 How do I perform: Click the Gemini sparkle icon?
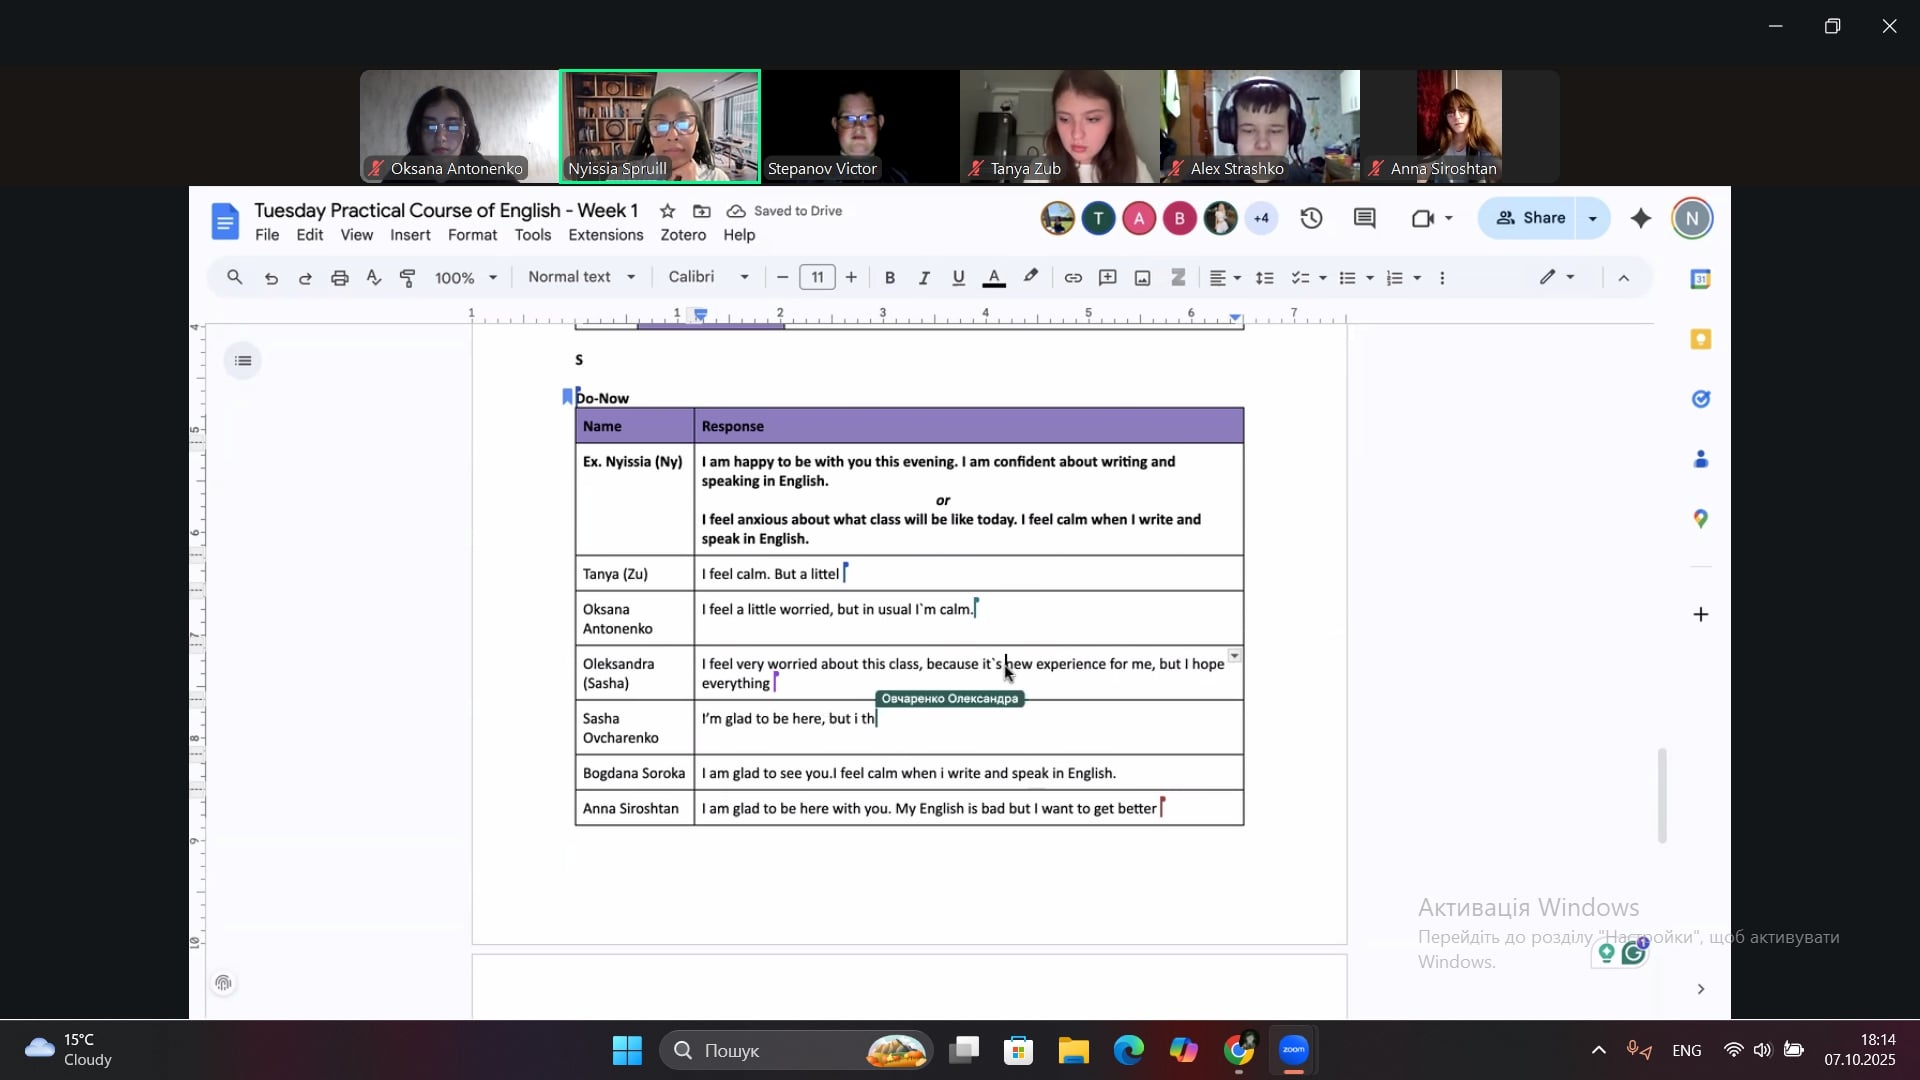(1641, 218)
